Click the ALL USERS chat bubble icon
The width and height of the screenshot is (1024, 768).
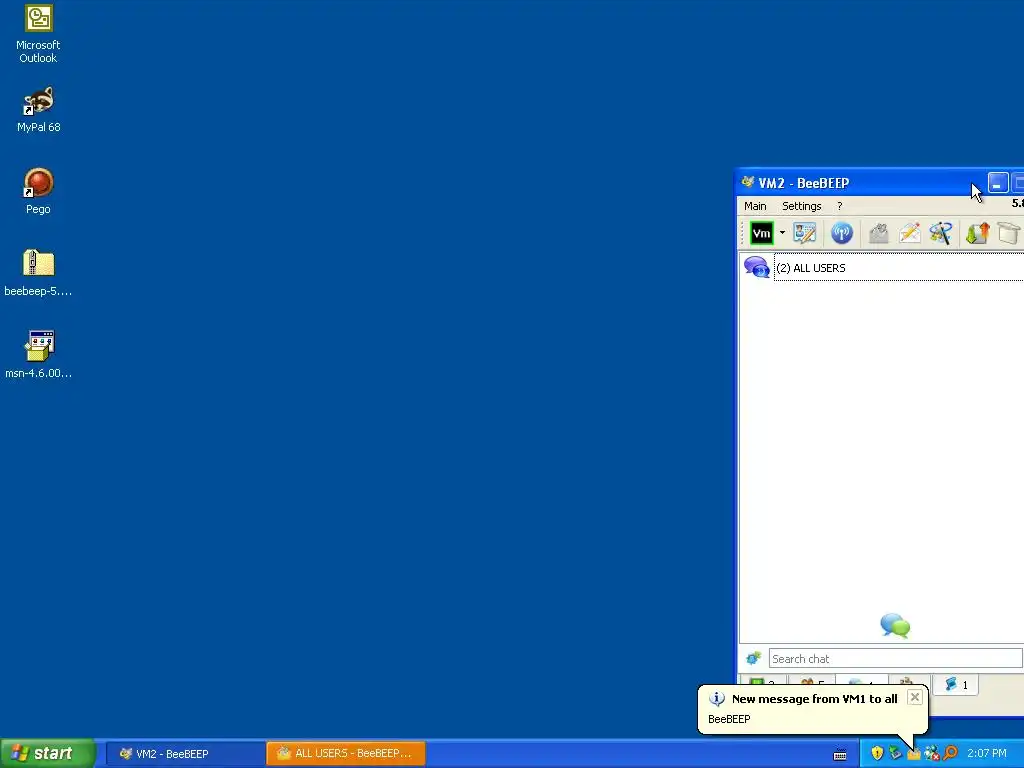[x=757, y=267]
